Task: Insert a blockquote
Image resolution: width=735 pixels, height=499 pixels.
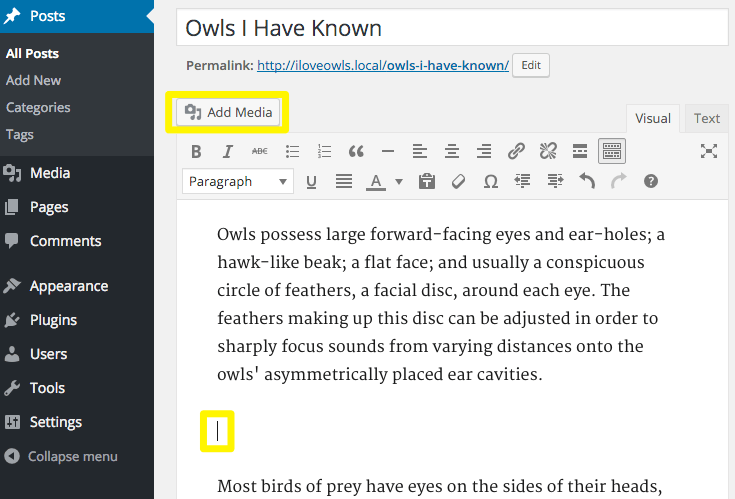Action: [356, 151]
